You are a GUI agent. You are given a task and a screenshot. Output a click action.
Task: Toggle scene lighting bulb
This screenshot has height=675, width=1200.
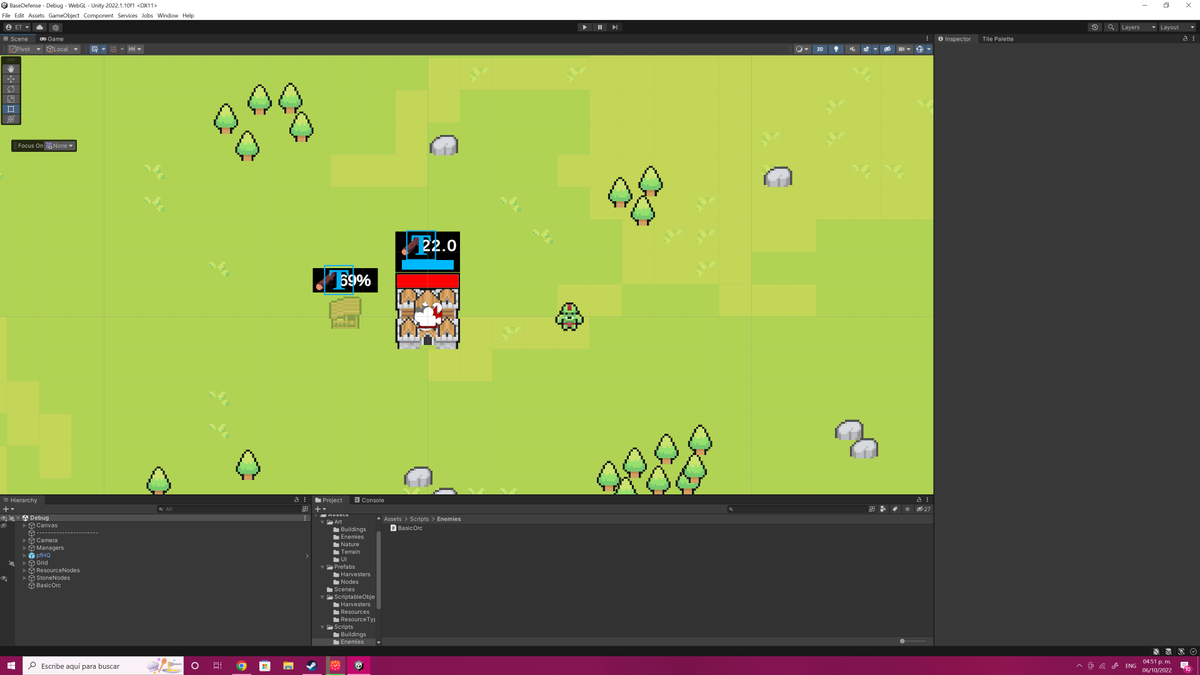(x=836, y=49)
